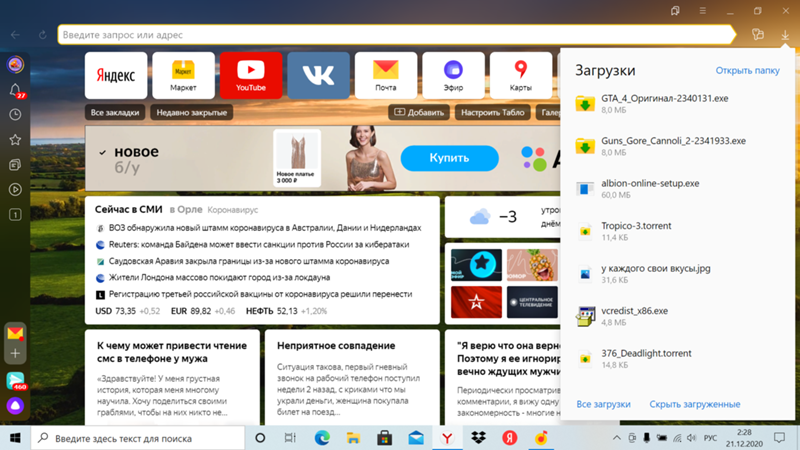Open profile avatar in sidebar

click(x=15, y=64)
